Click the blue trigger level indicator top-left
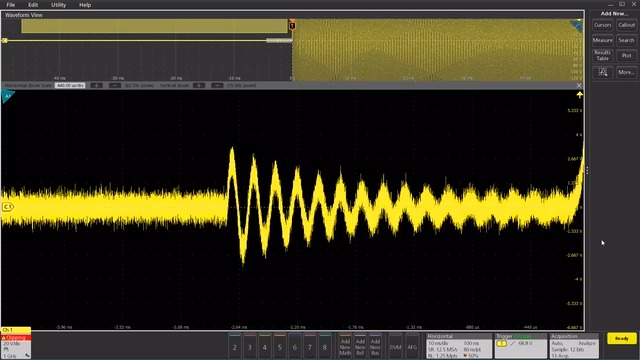 click(7, 97)
